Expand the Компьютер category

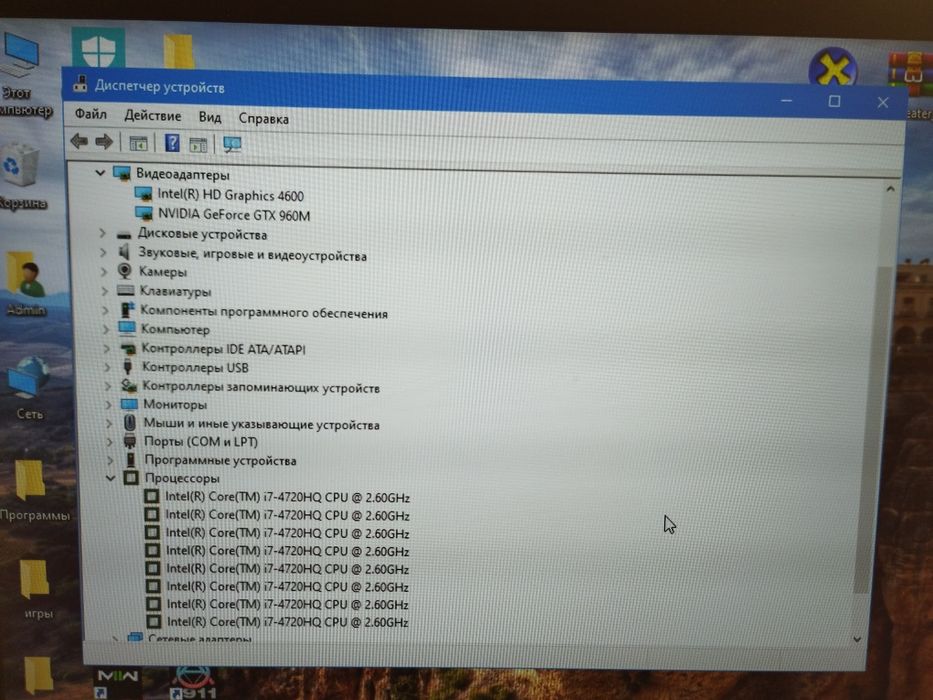tap(106, 329)
